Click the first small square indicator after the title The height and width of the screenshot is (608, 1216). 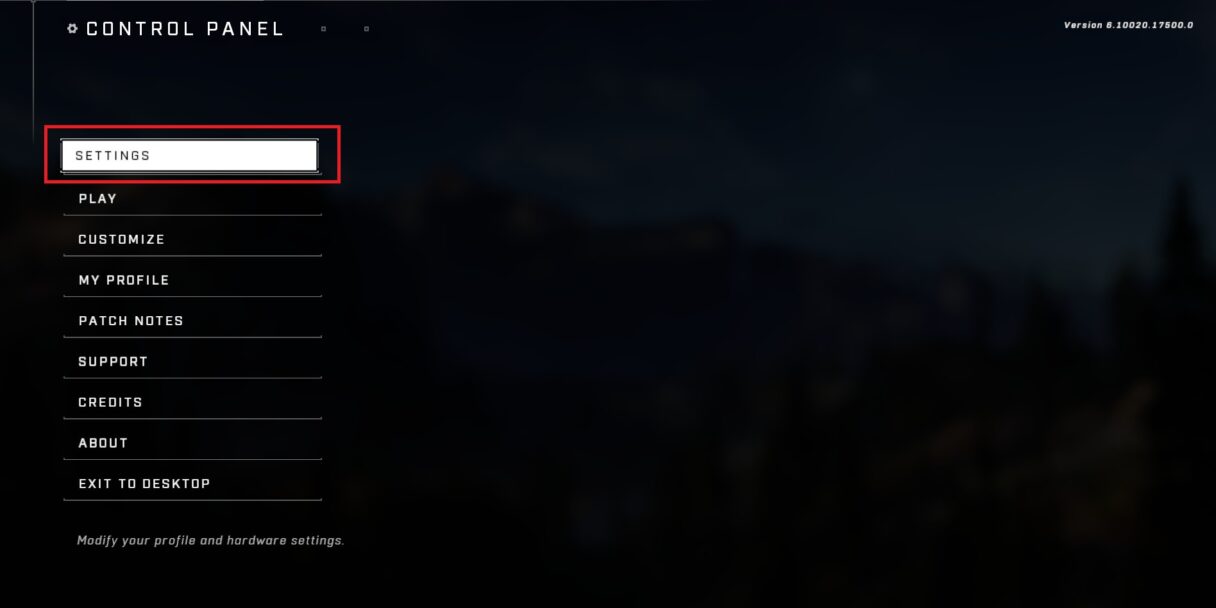click(323, 29)
